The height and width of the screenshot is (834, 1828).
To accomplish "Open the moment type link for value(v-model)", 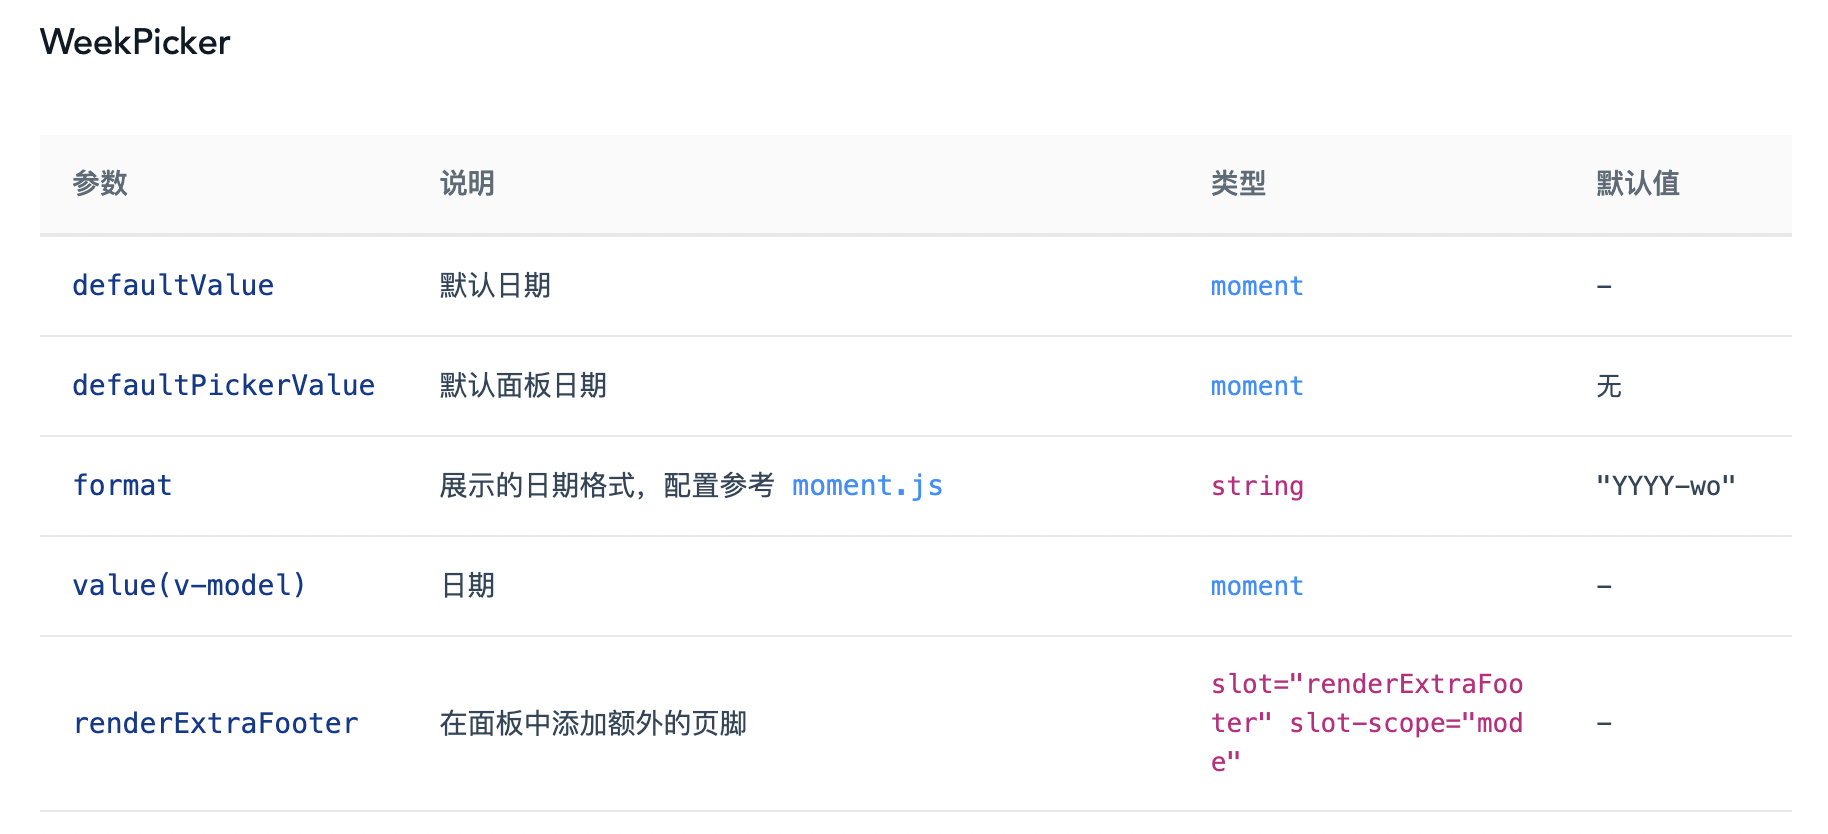I will point(1256,586).
